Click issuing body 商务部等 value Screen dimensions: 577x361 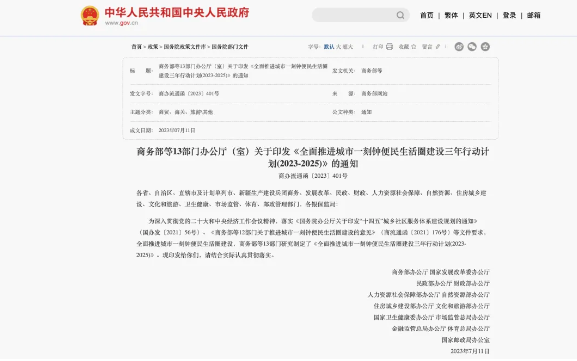372,71
